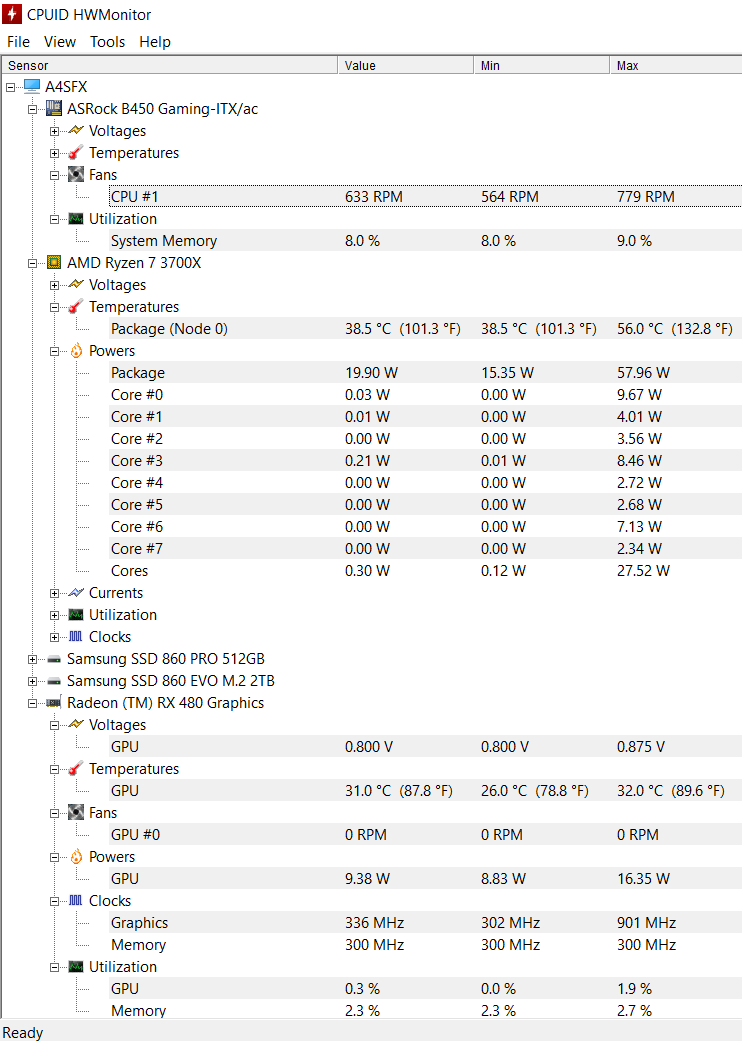Screen dimensions: 742x1041
Task: Click the 57.96 W max package power value
Action: 643,372
